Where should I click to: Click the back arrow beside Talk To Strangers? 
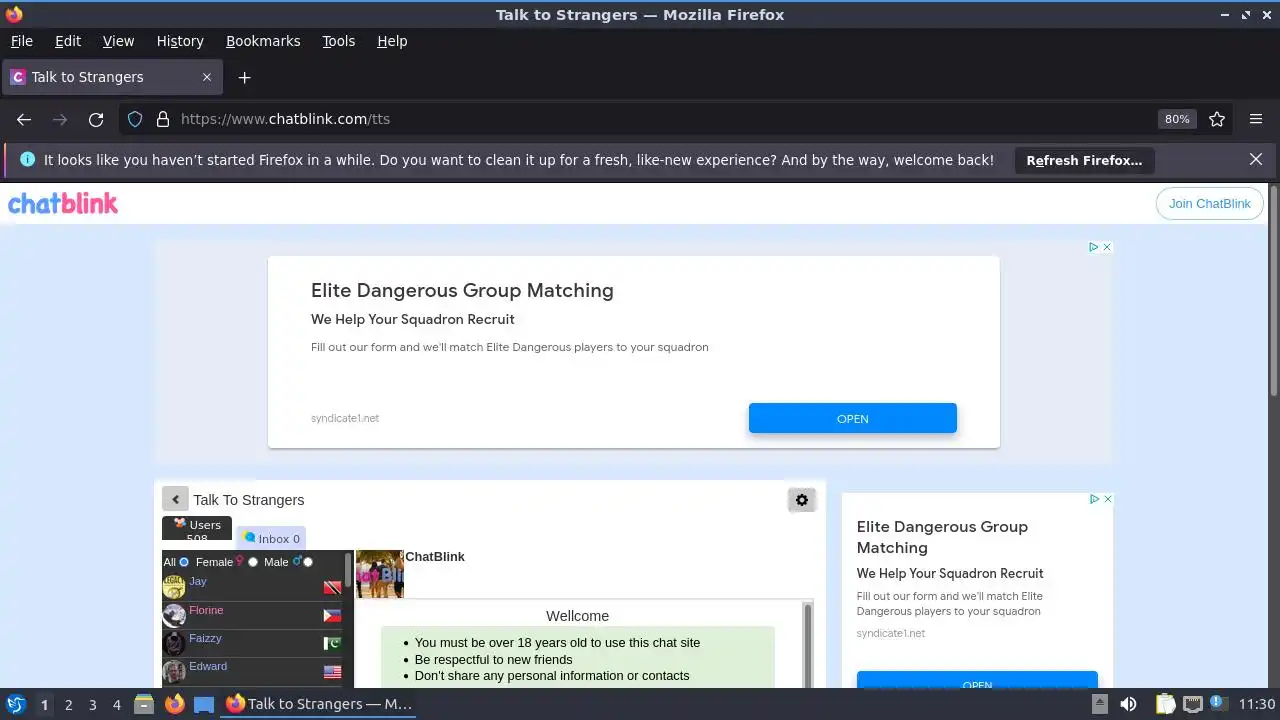[x=175, y=499]
